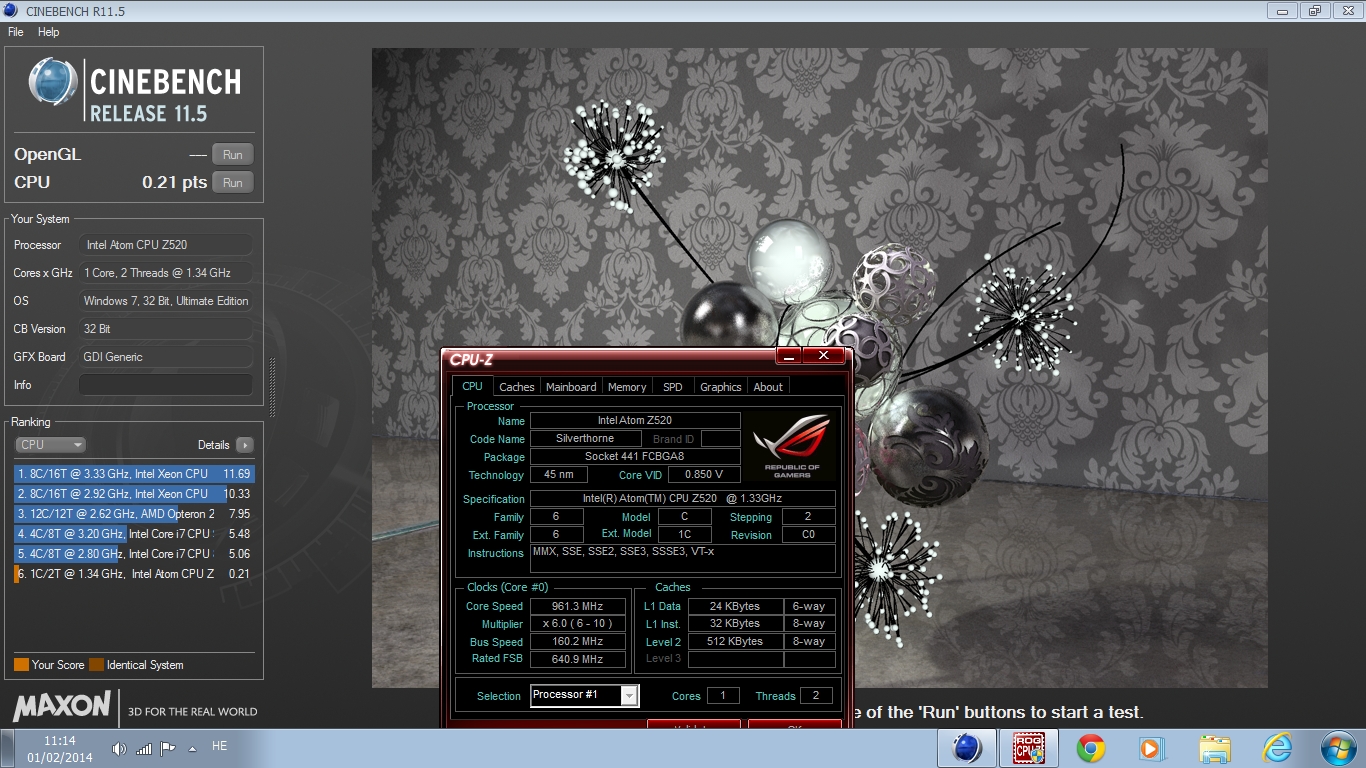Click the Code Name value Silverthorne
Screen dimensions: 1366x768
pos(585,439)
